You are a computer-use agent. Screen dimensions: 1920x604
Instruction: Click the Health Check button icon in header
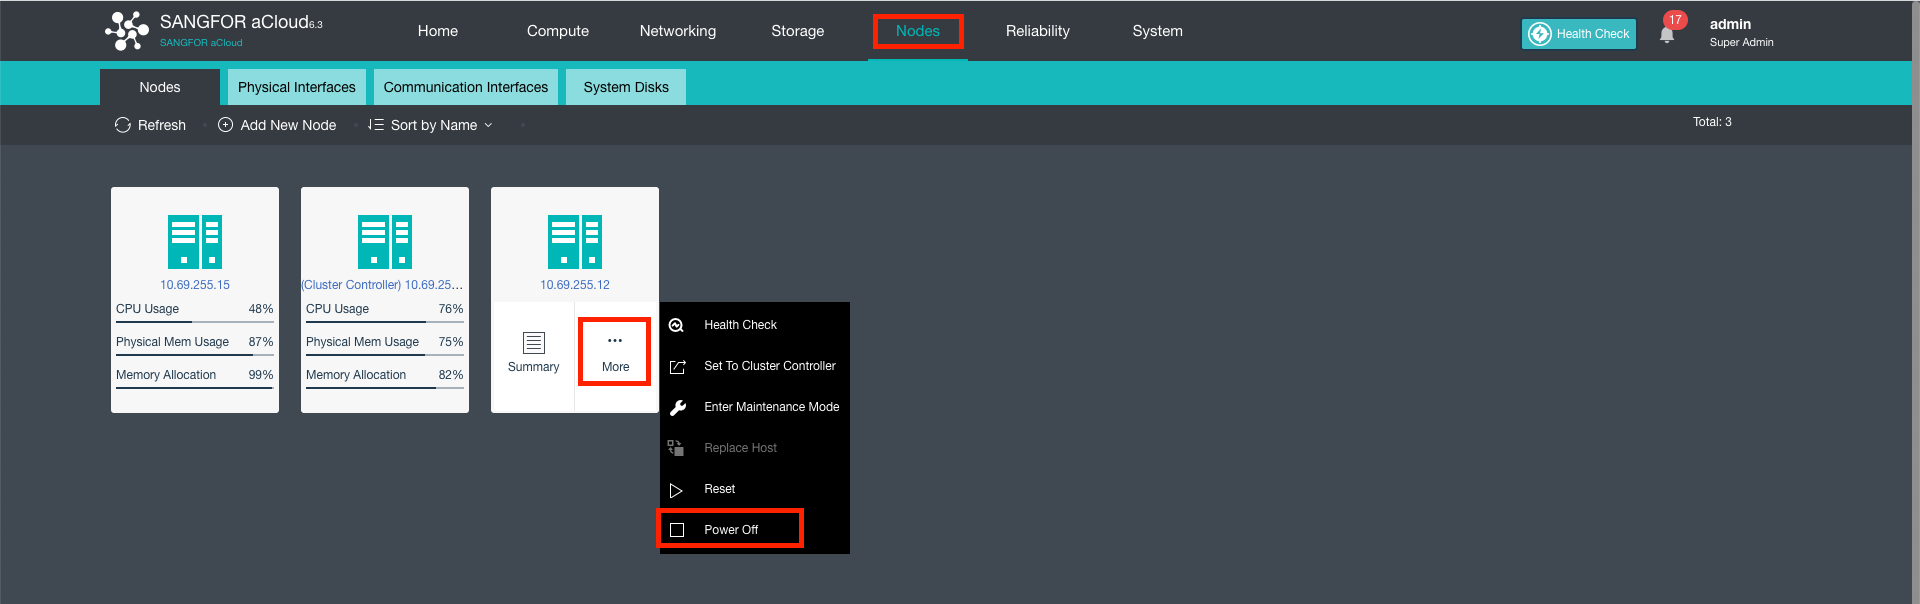point(1540,34)
